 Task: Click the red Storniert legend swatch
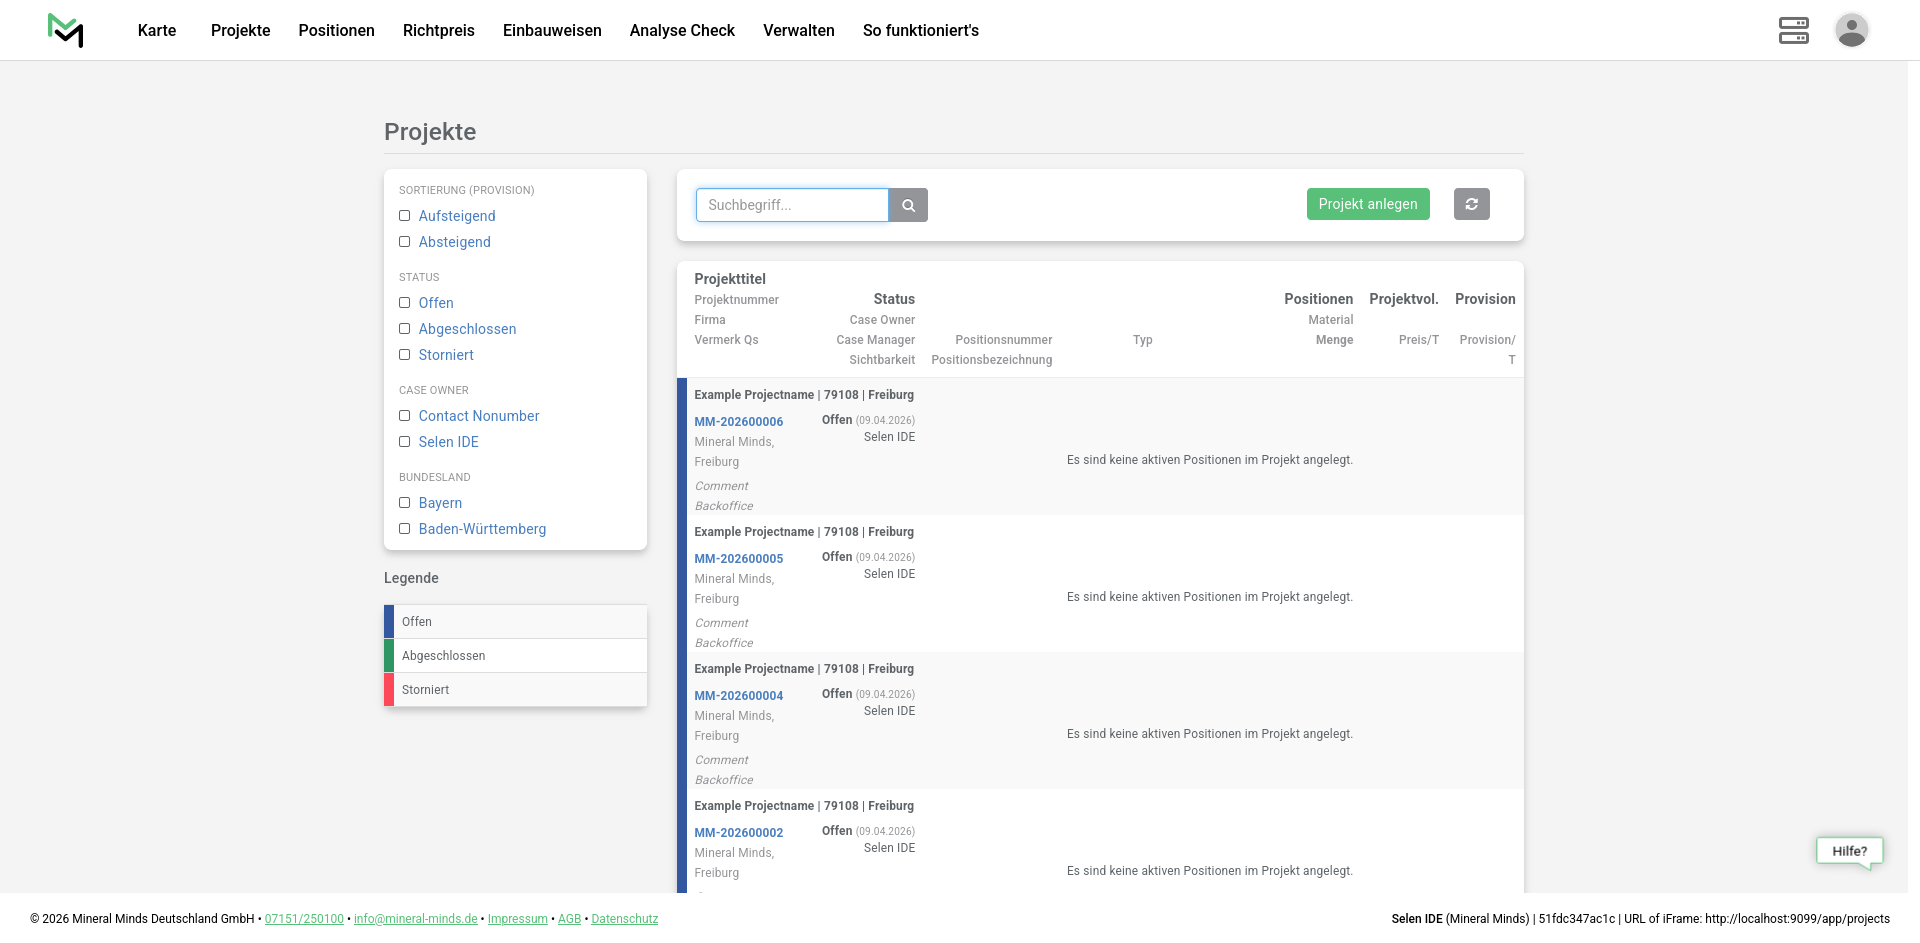tap(389, 690)
